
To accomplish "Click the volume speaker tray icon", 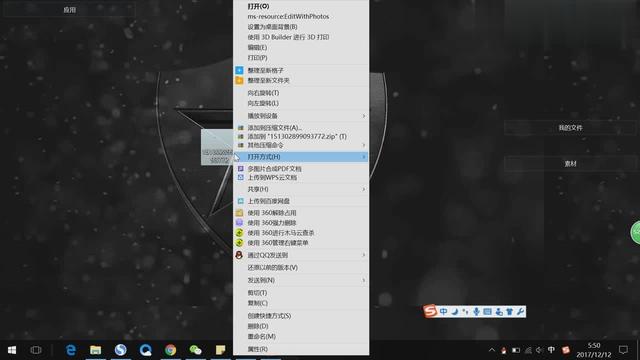I will click(x=540, y=350).
